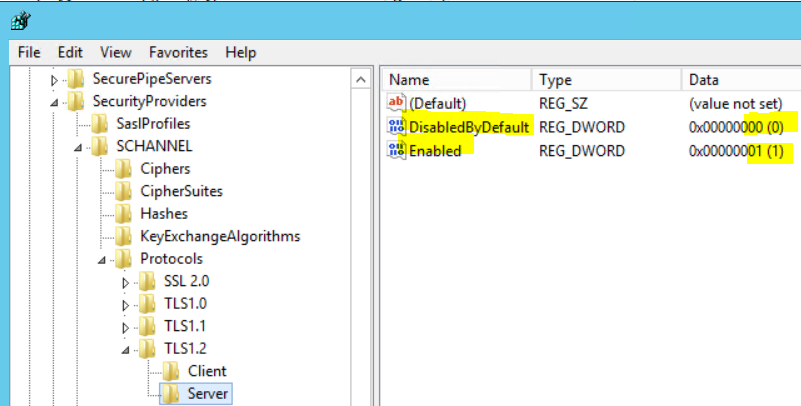
Task: Click the tree pane scroll-up arrow
Action: click(361, 80)
